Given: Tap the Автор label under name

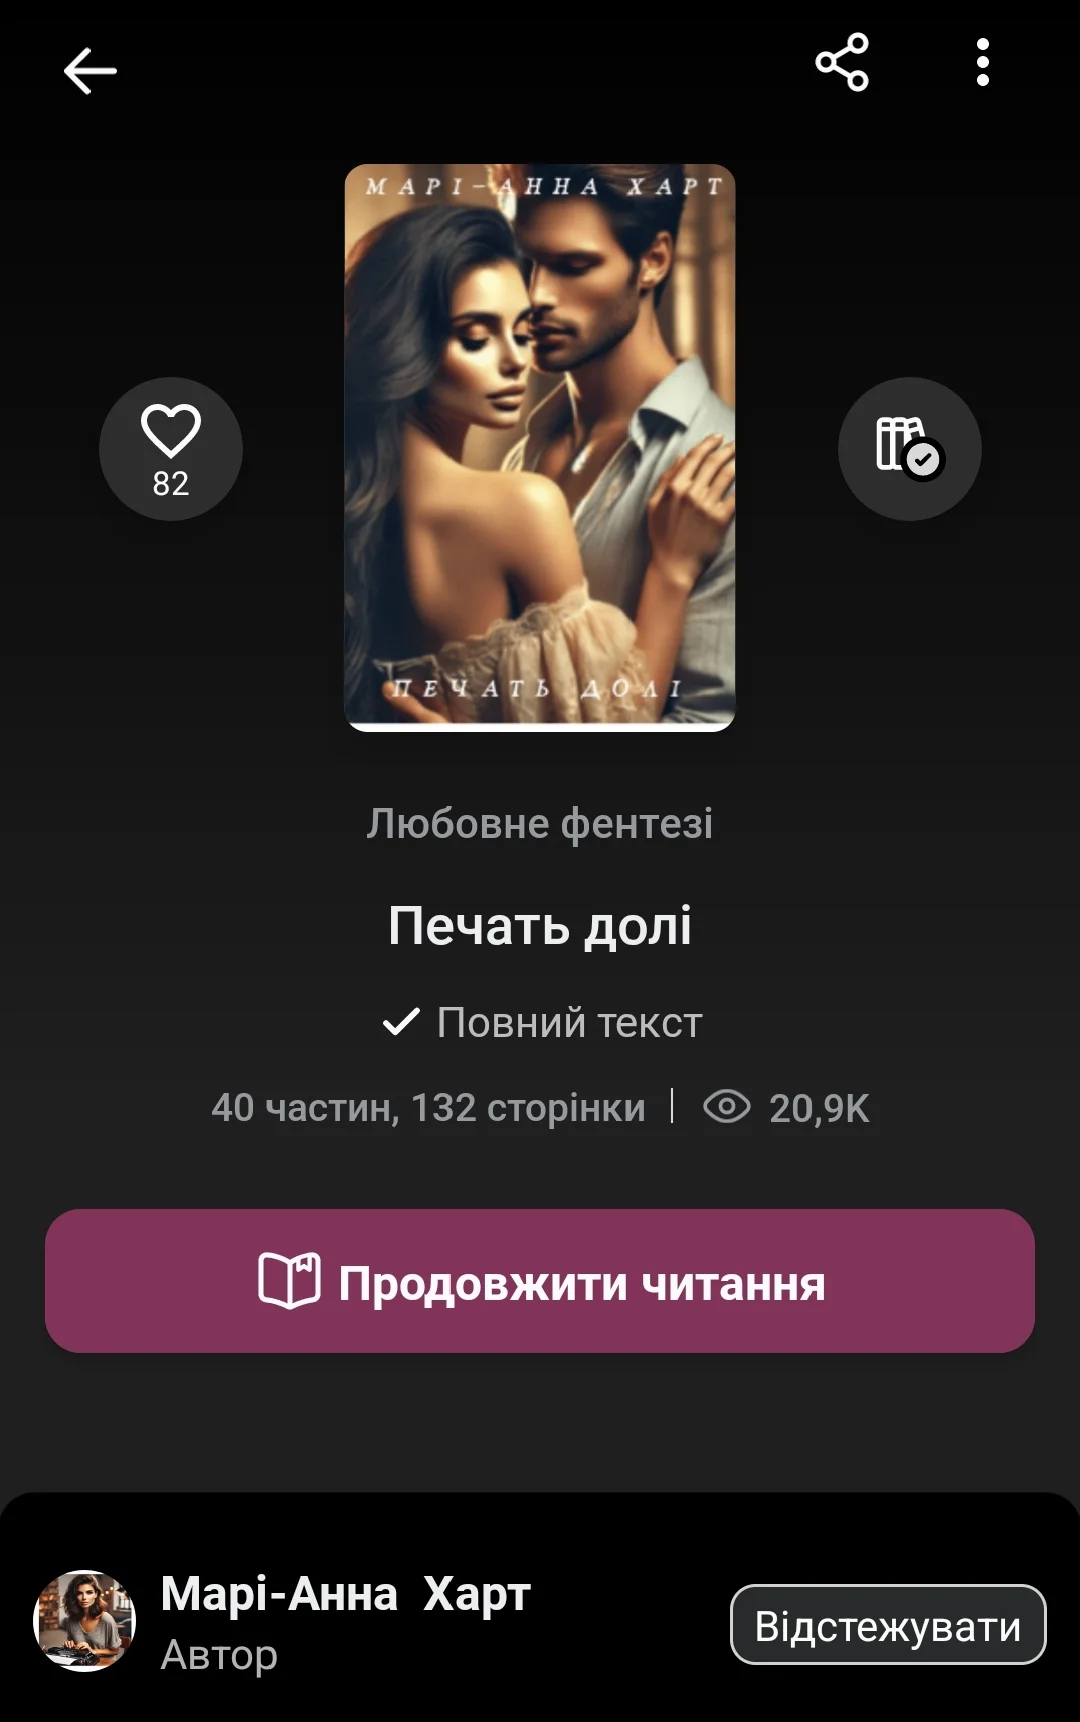Looking at the screenshot, I should point(219,1655).
